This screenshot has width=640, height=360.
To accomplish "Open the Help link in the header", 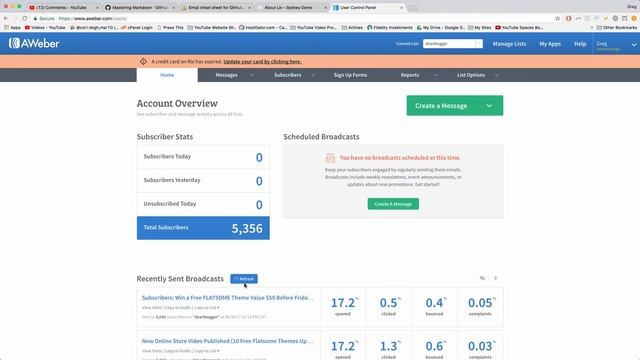I will (x=580, y=44).
